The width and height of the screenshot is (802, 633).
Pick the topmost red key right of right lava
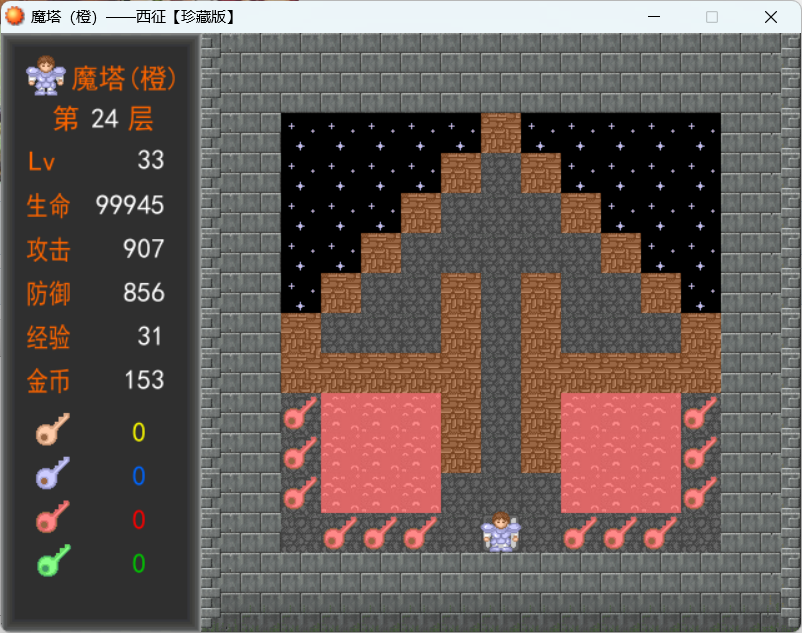701,413
